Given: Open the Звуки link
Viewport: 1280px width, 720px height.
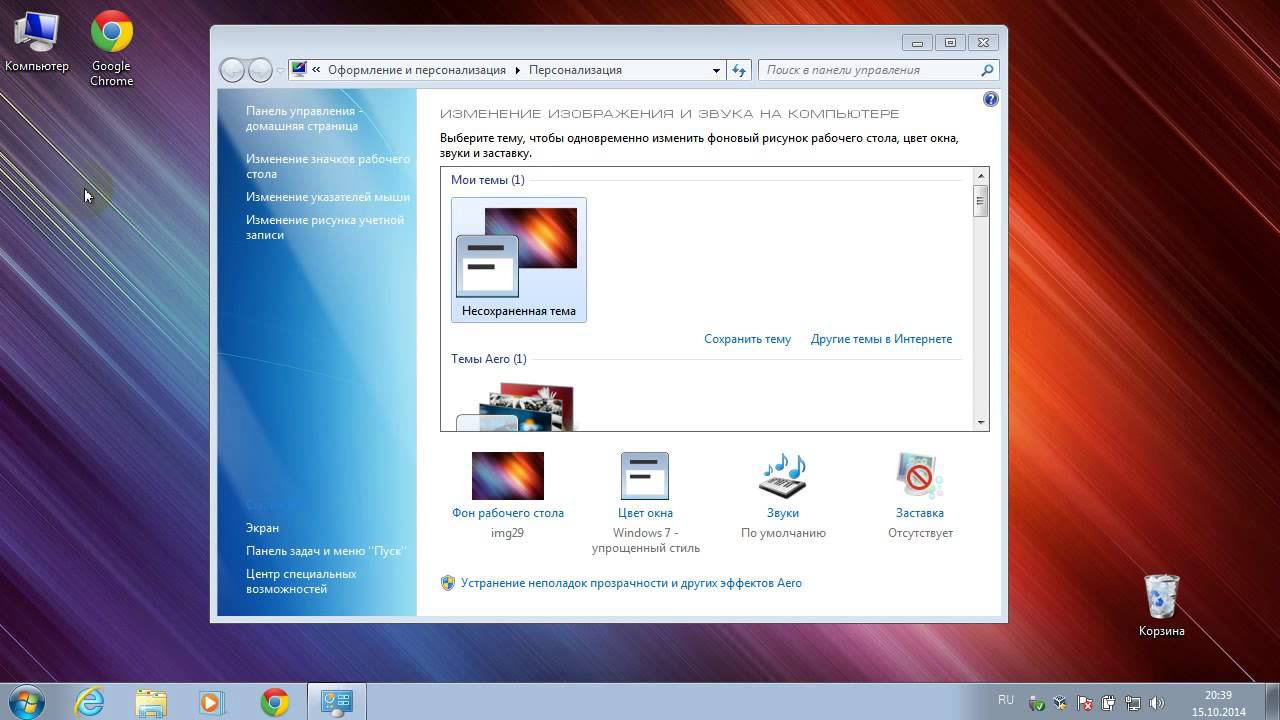Looking at the screenshot, I should coord(783,513).
